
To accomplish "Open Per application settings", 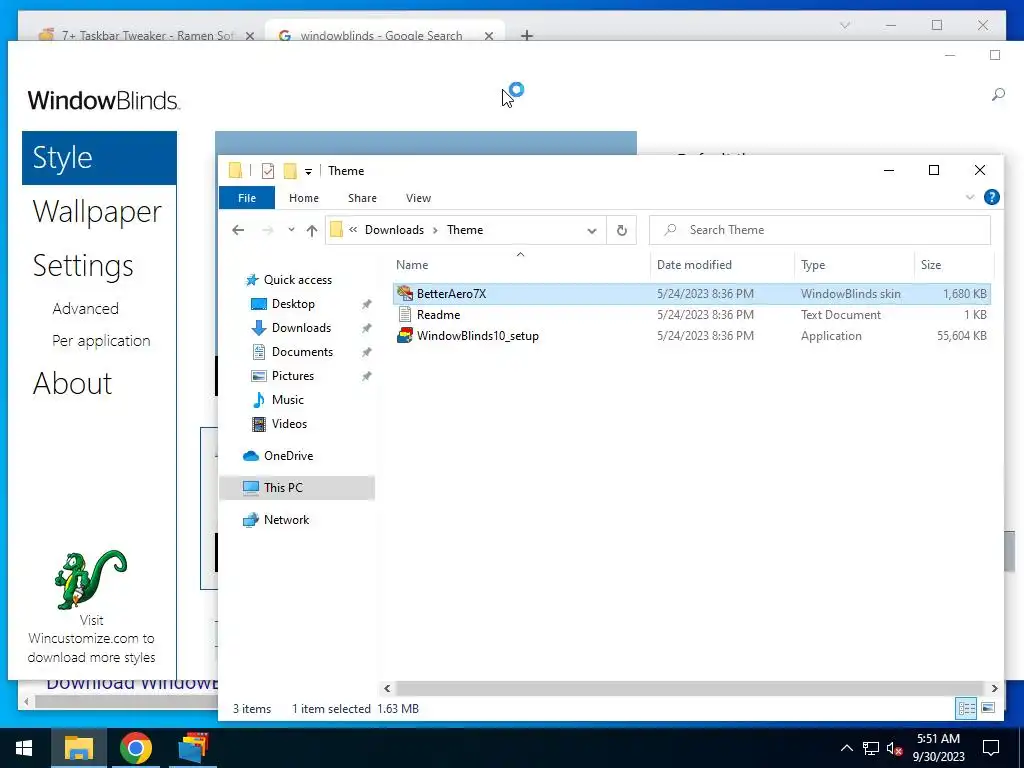I will (x=101, y=341).
